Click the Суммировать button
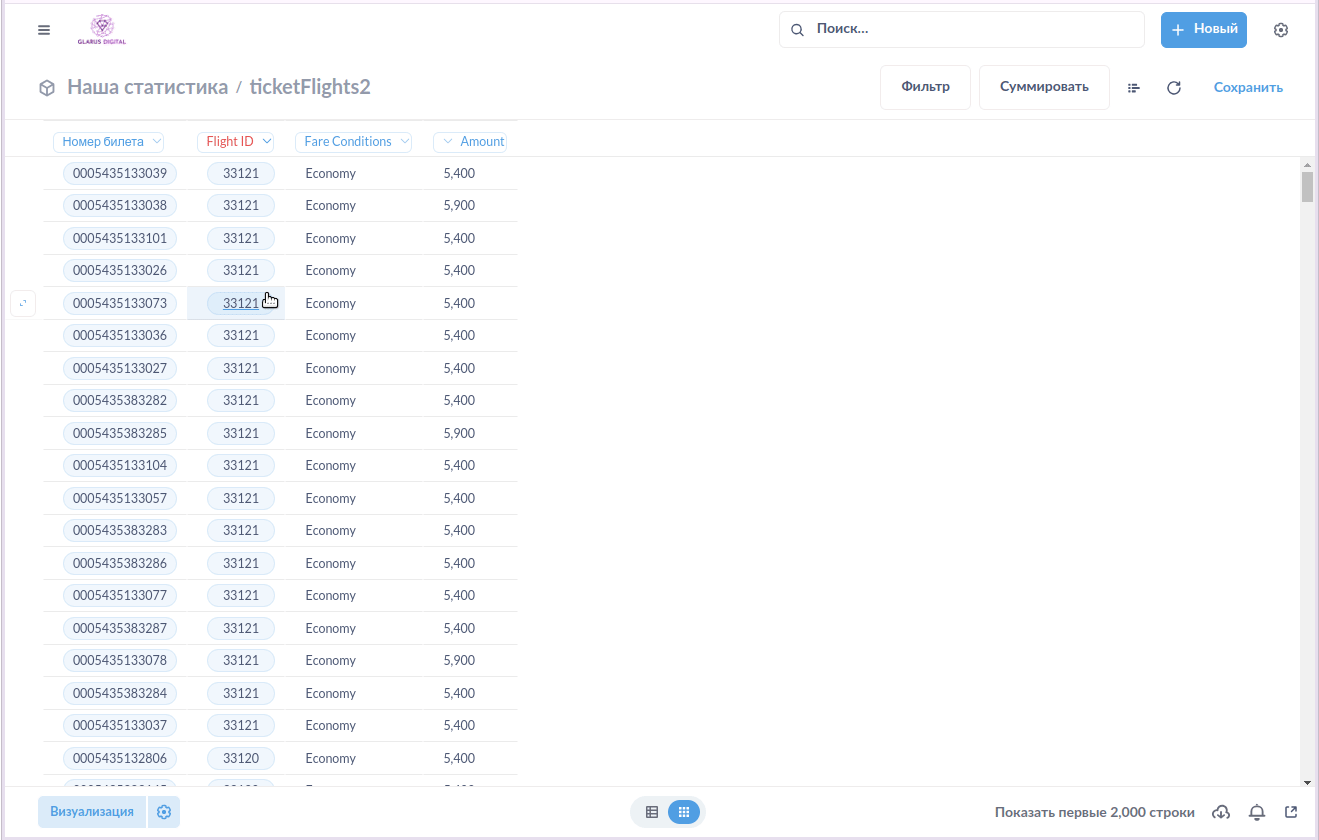1319x840 pixels. point(1044,87)
